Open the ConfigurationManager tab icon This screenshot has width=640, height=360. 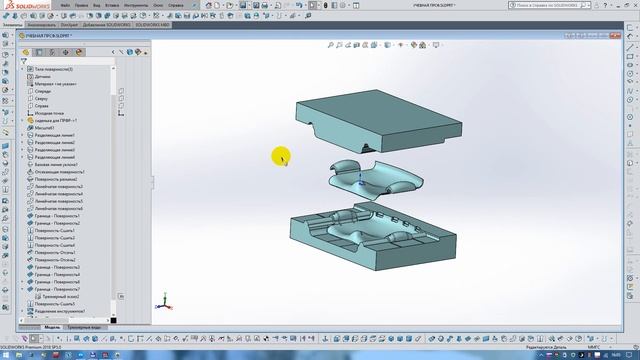pyautogui.click(x=52, y=52)
